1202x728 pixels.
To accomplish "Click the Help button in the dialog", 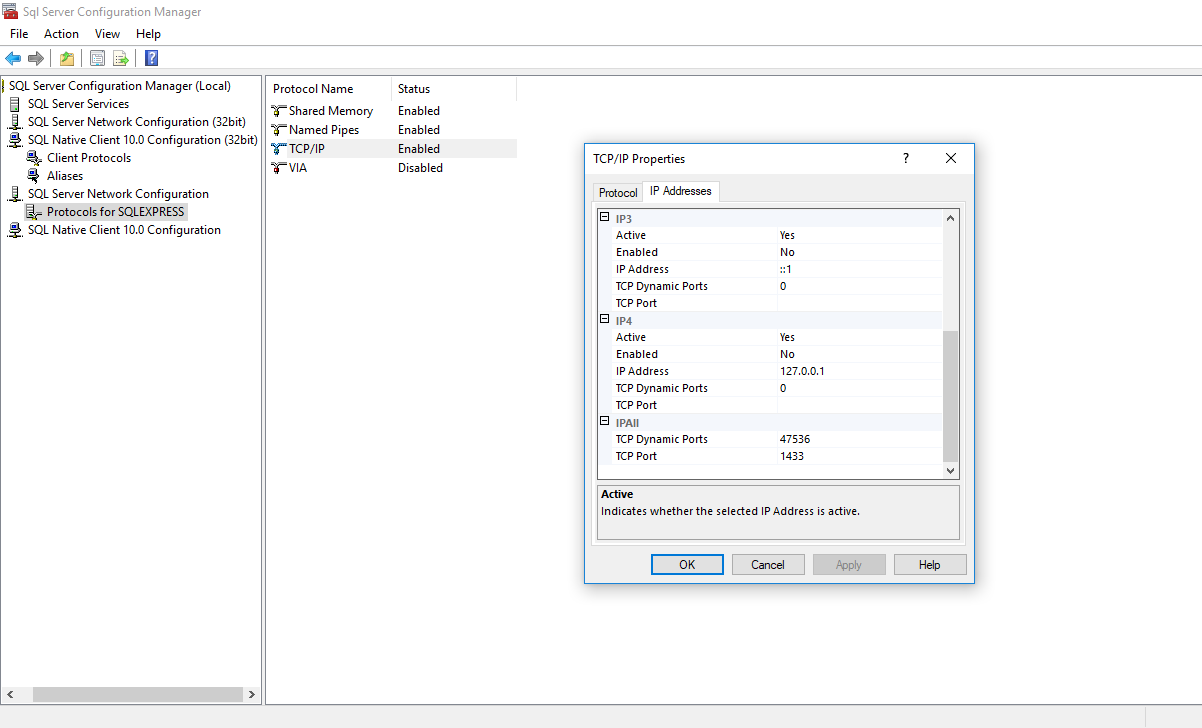I will [x=930, y=565].
